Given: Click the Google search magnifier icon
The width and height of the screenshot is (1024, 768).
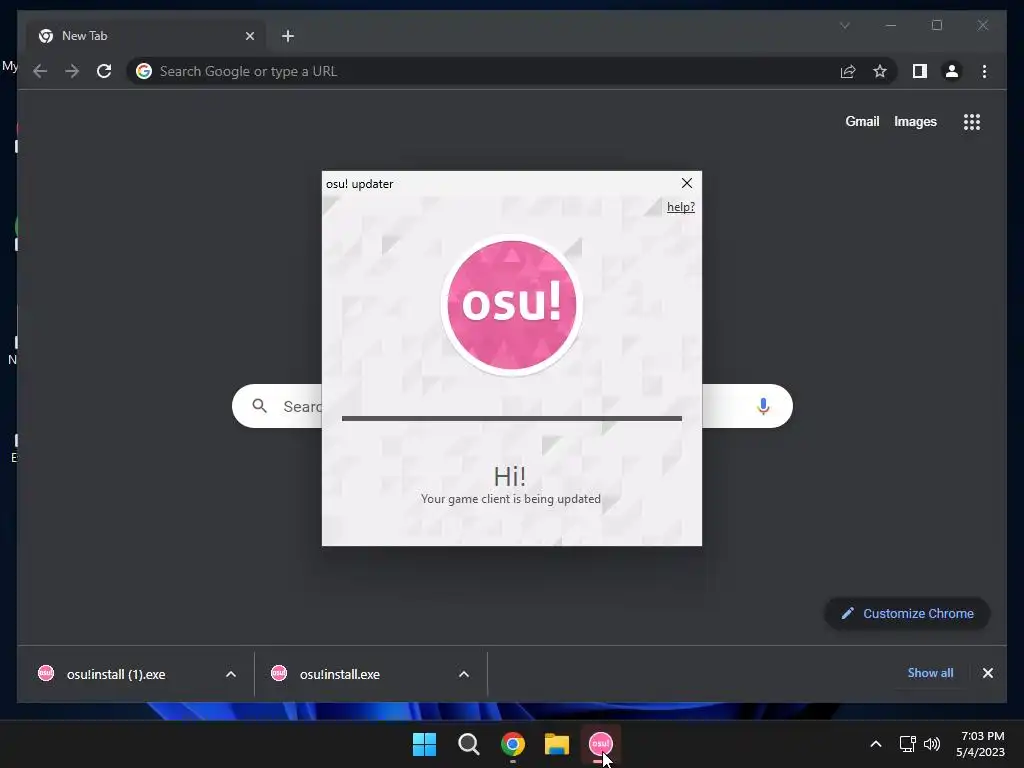Looking at the screenshot, I should tap(259, 406).
